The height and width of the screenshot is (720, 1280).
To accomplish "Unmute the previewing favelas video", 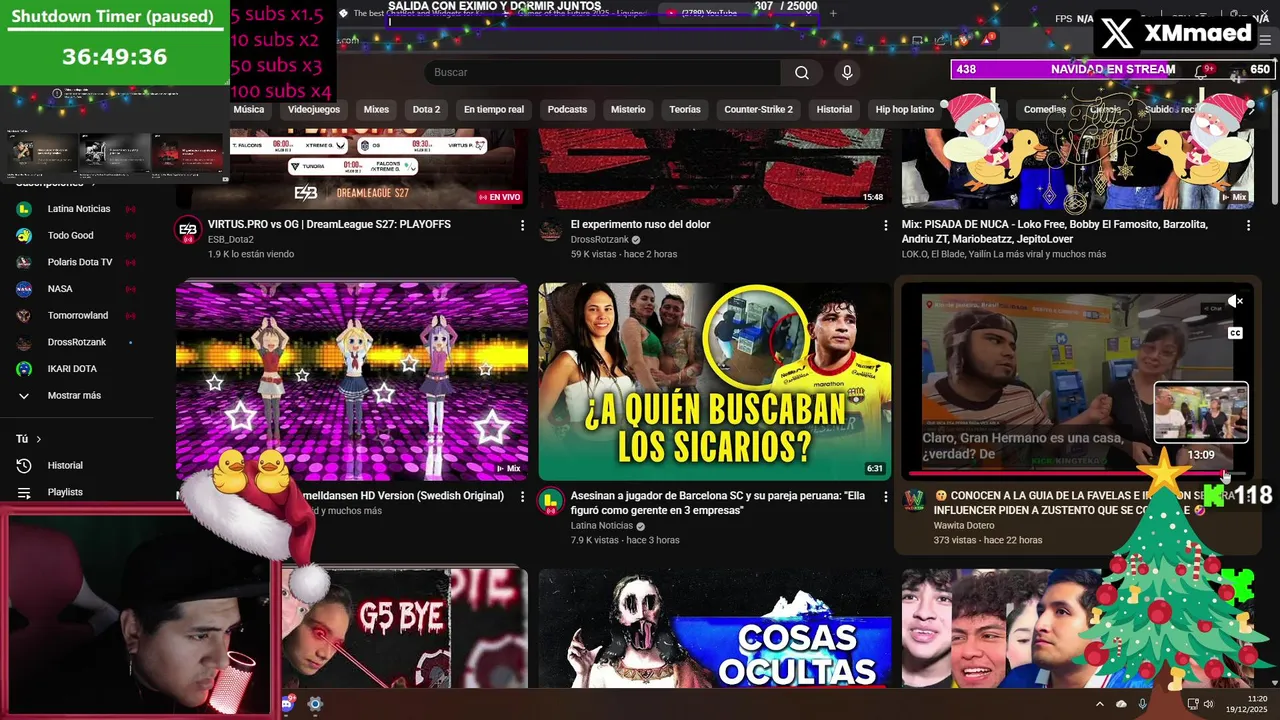I will click(x=1235, y=301).
